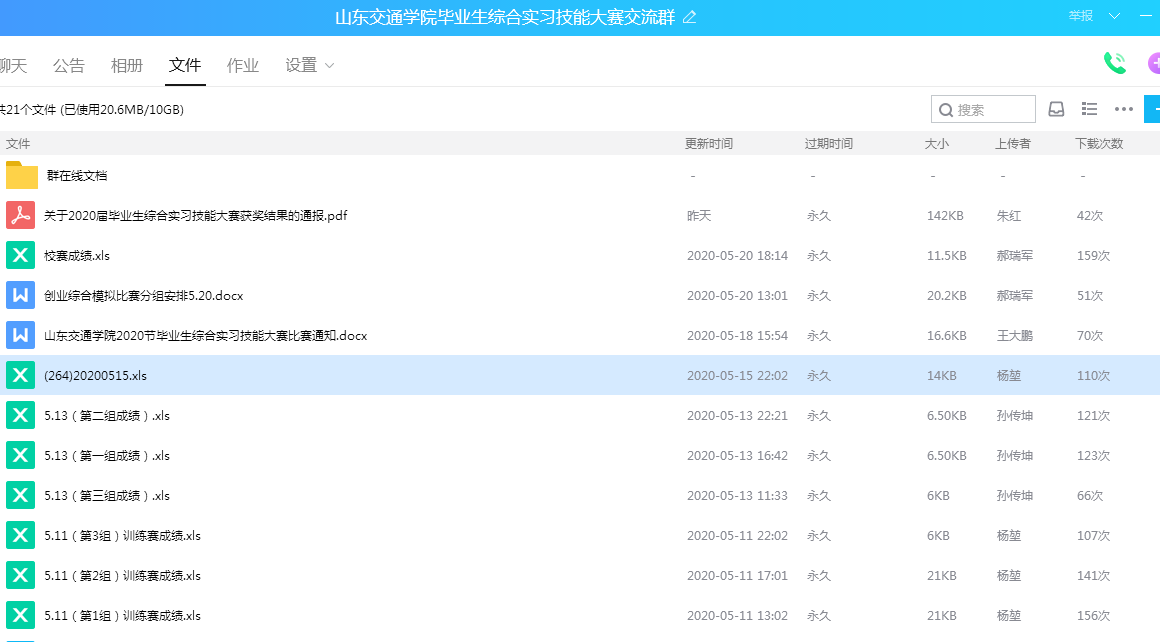This screenshot has width=1160, height=642.
Task: Switch to the 相册 tab
Action: pyautogui.click(x=127, y=66)
